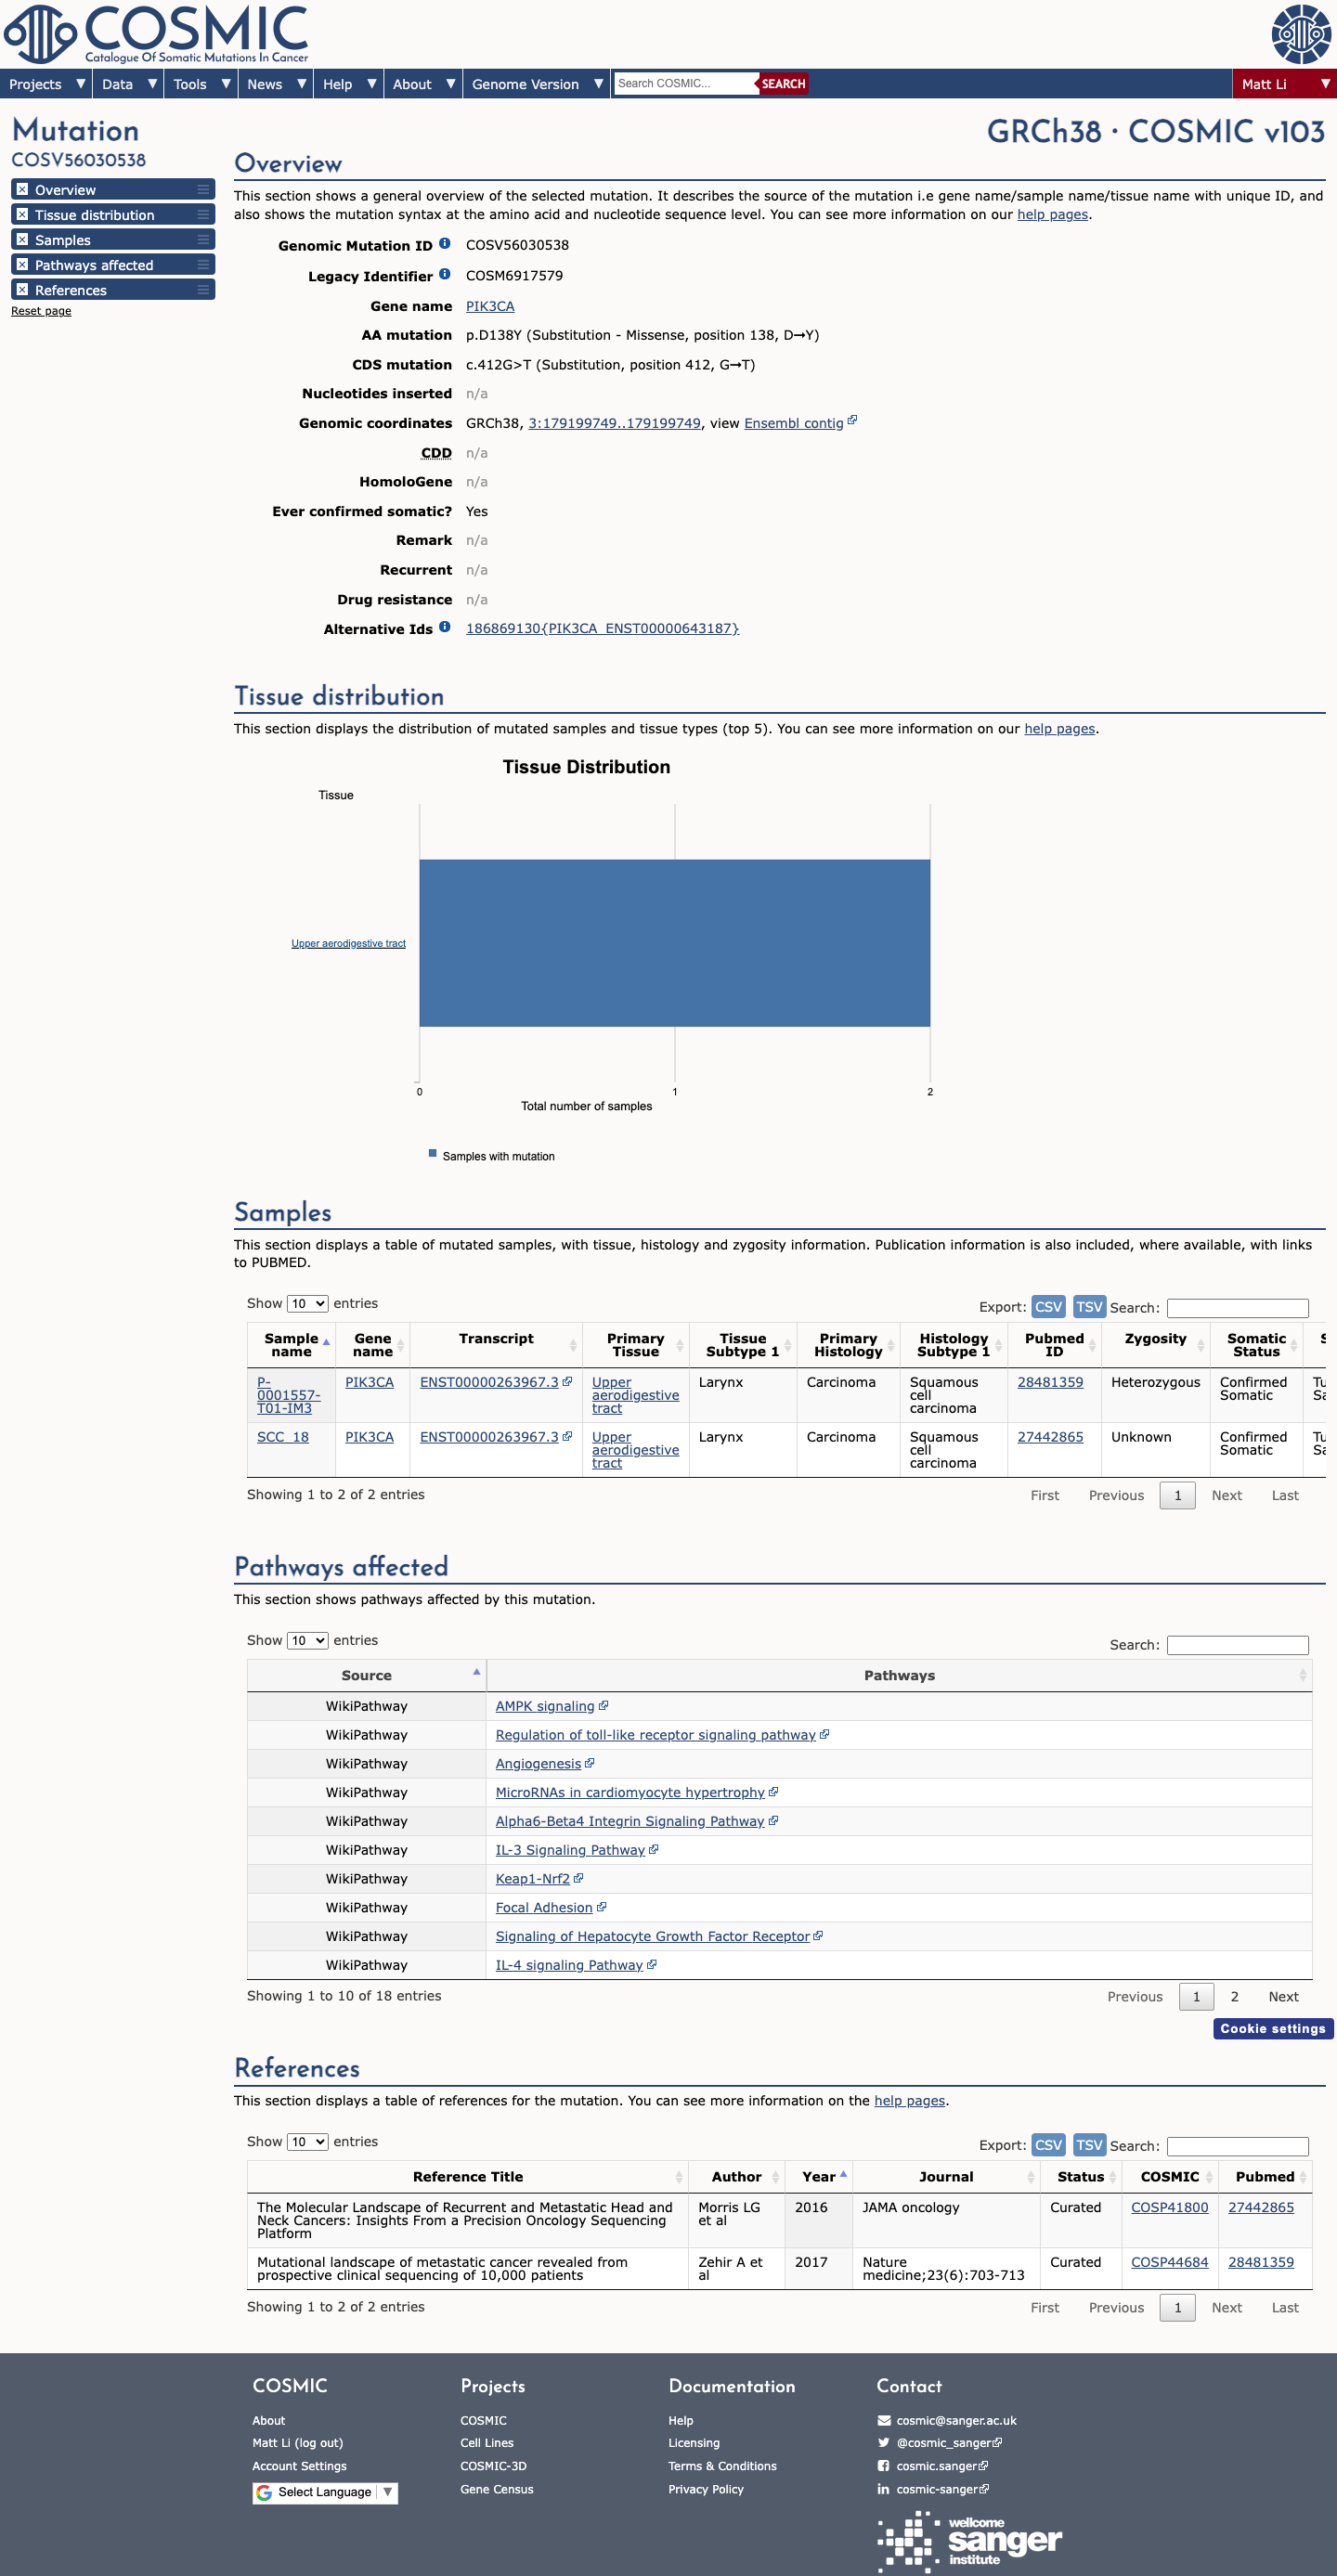Click the Samples with mutation legend swatch
This screenshot has height=2576, width=1337.
[x=433, y=1154]
